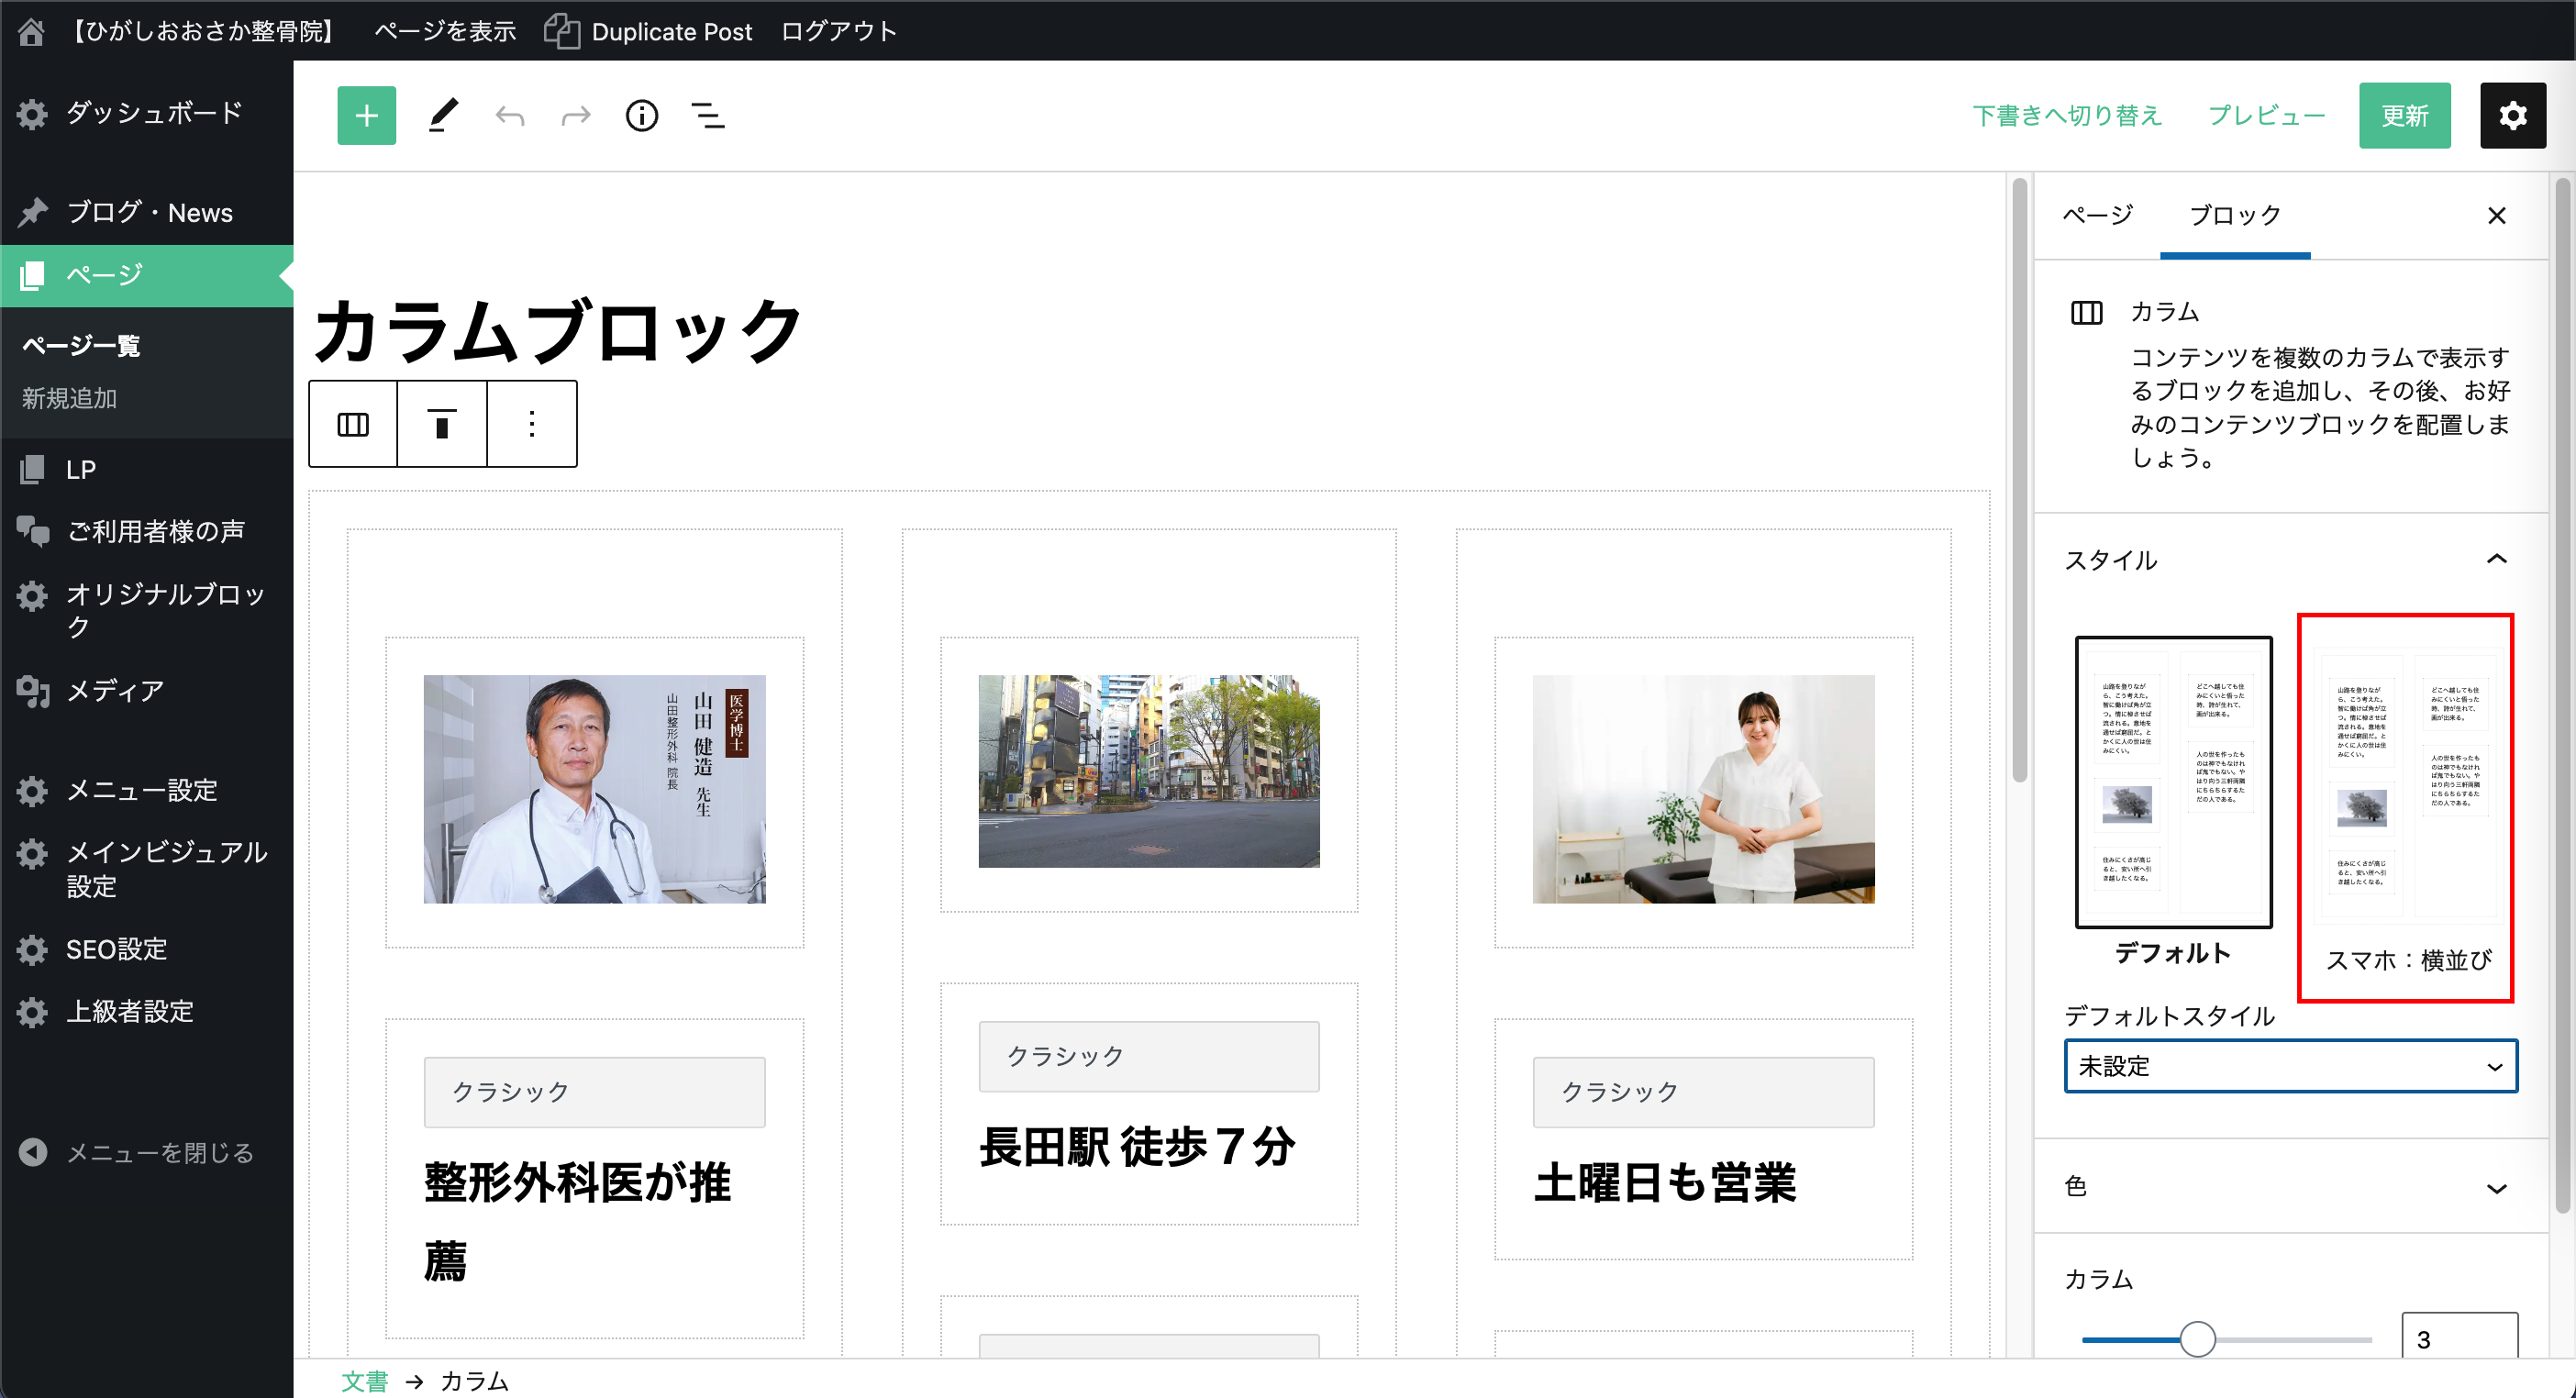The height and width of the screenshot is (1398, 2576).
Task: Click the カラム count slider handle
Action: (2197, 1338)
